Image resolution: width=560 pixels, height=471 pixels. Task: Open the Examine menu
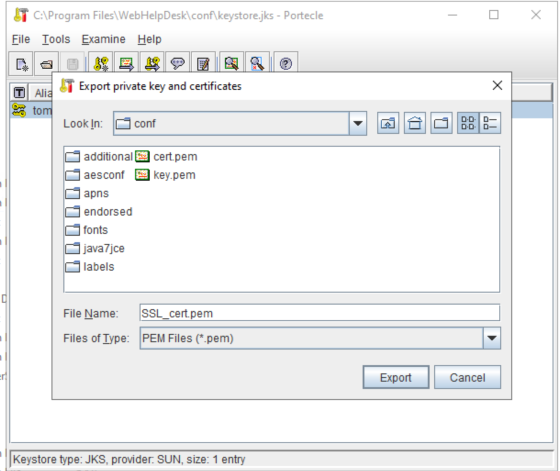click(x=104, y=39)
